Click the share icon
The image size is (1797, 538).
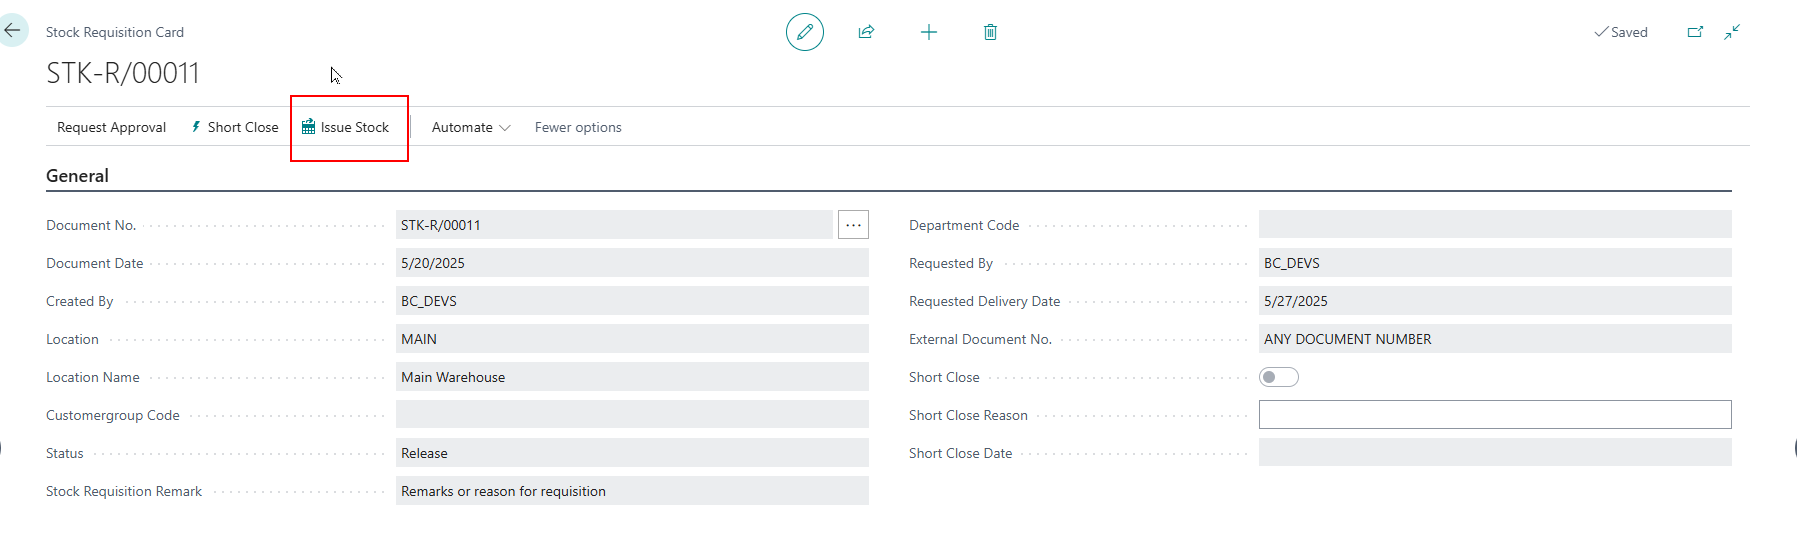[x=866, y=32]
